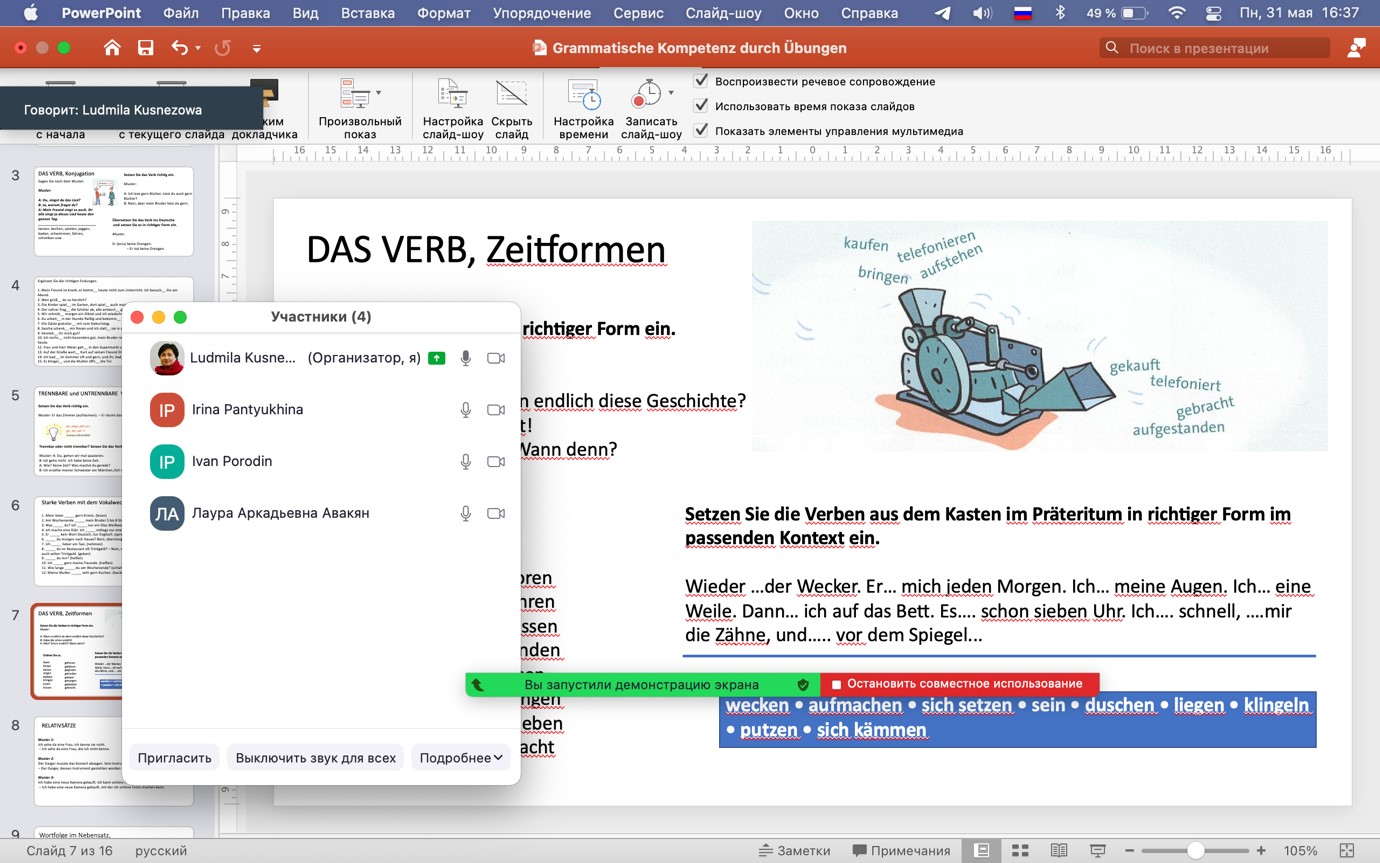
Task: Undo the last action with arrow icon
Action: tap(179, 48)
